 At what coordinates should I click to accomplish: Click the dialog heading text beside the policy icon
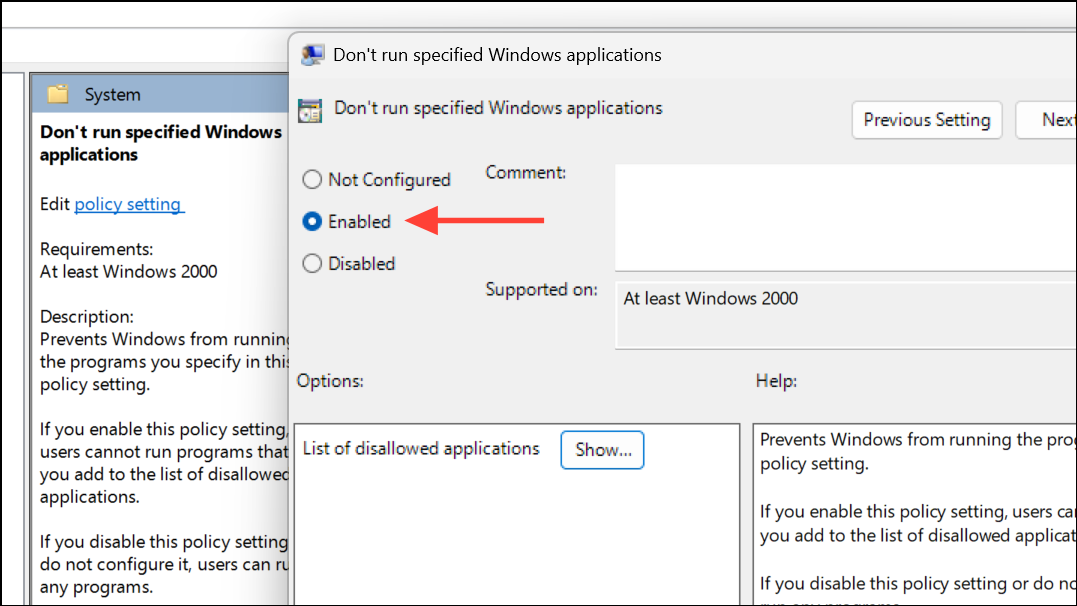pos(498,108)
